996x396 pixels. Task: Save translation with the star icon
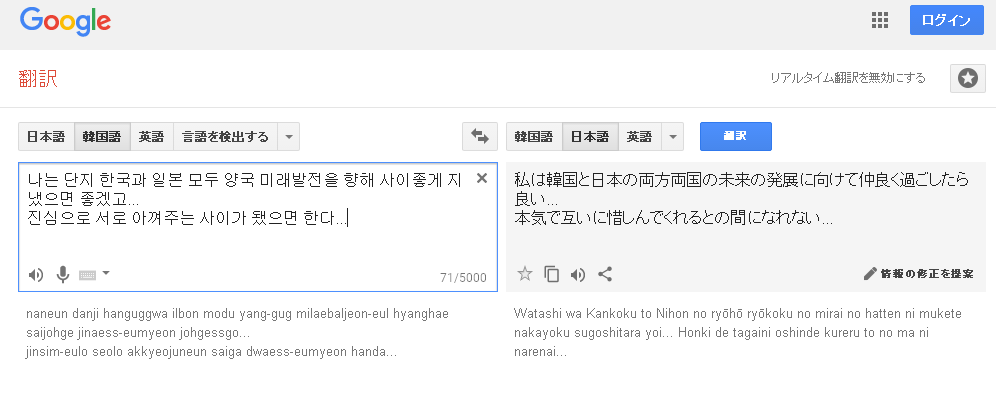[x=525, y=274]
